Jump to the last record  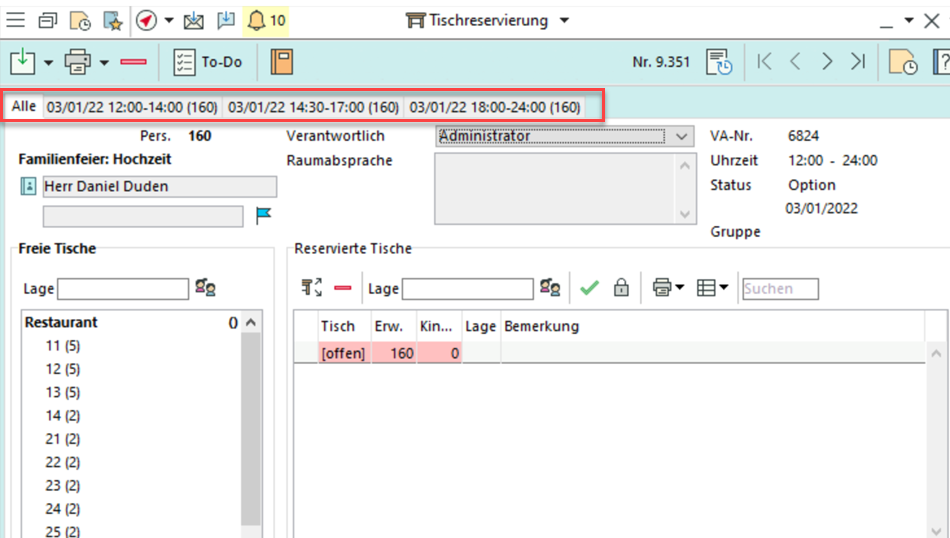857,62
